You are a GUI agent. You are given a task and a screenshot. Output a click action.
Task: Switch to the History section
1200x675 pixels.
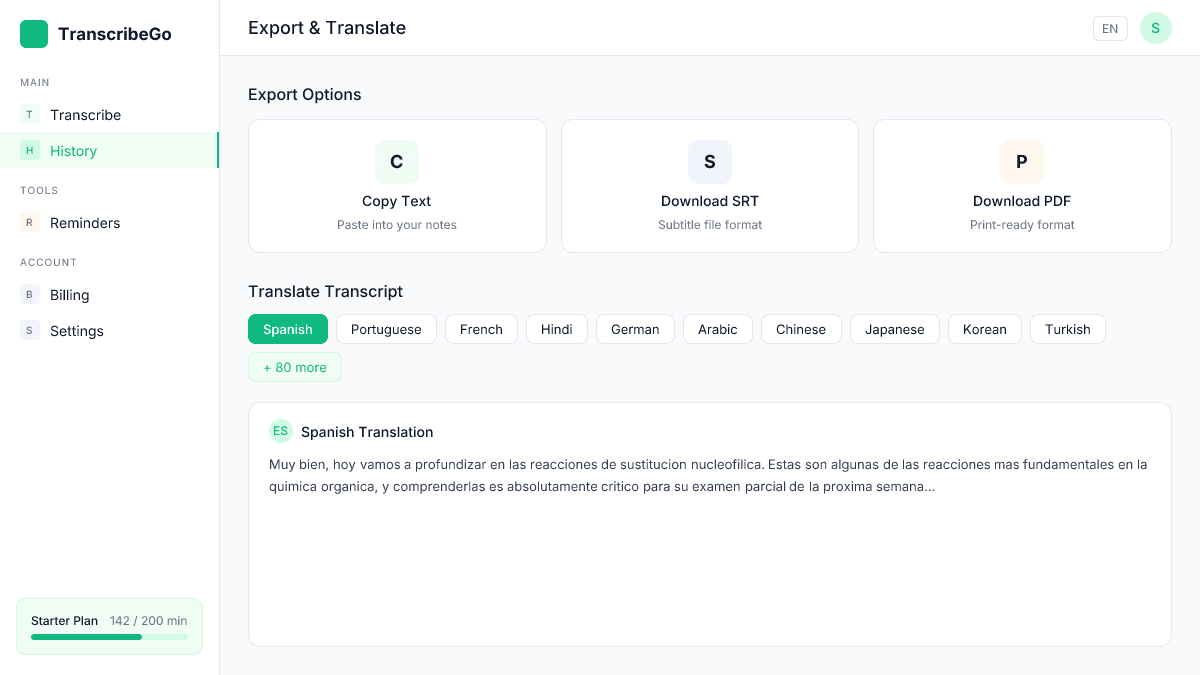click(x=73, y=151)
